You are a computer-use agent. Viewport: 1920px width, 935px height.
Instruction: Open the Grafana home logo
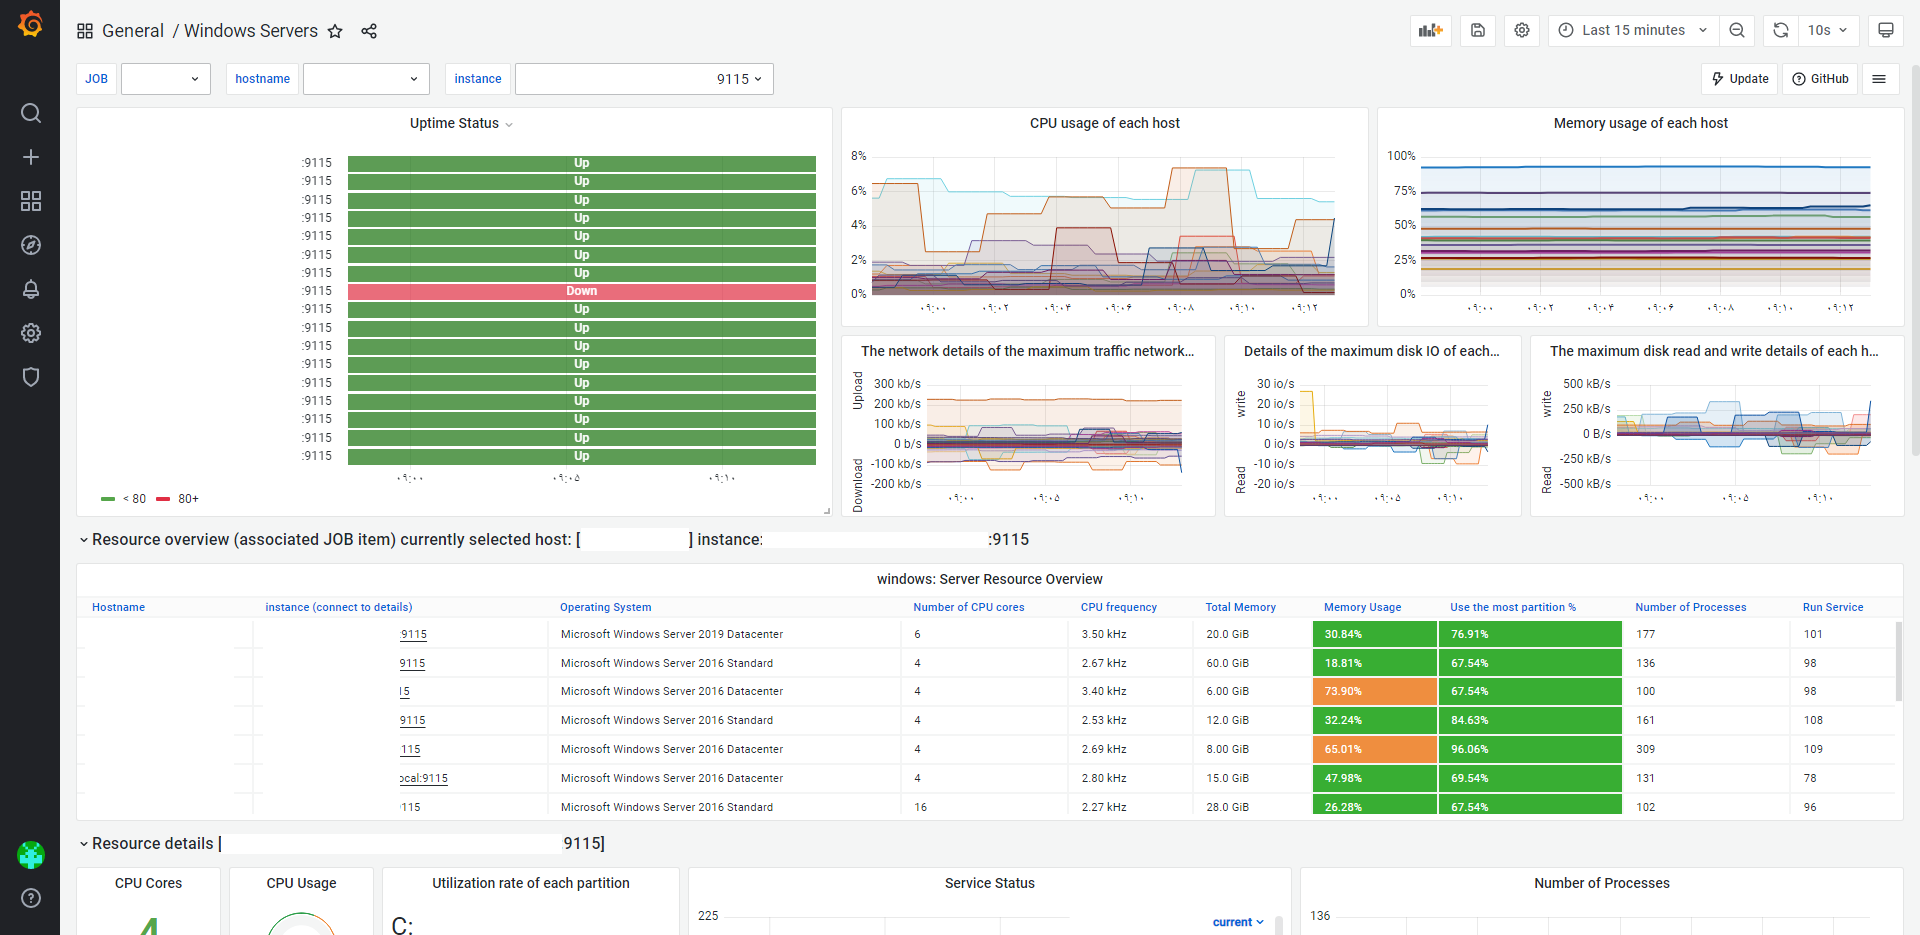[30, 24]
